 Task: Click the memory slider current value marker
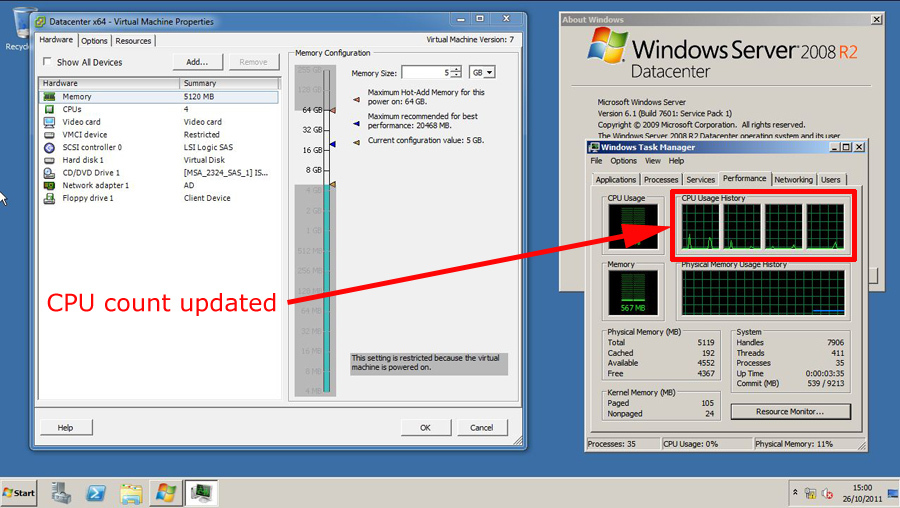click(x=332, y=184)
